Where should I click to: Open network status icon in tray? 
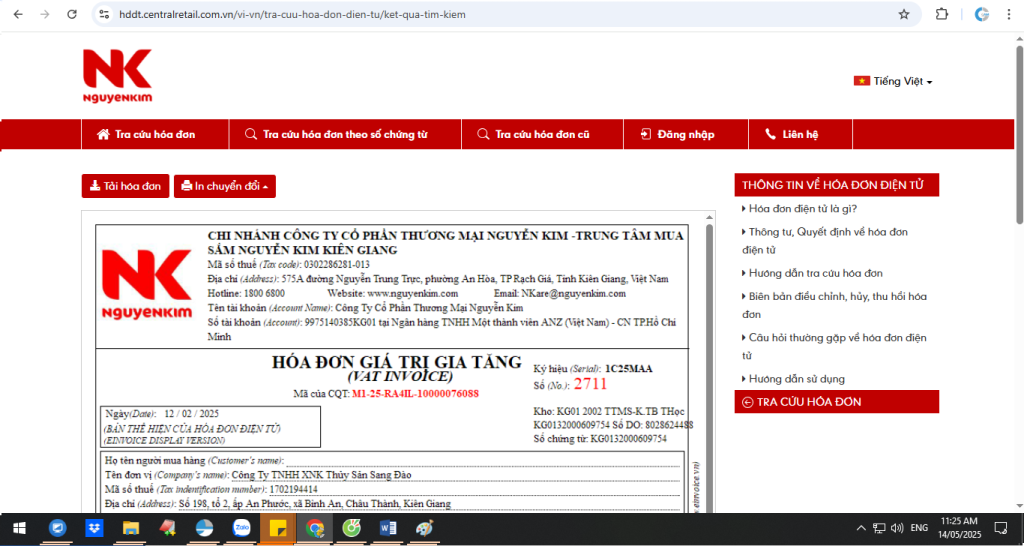click(879, 528)
